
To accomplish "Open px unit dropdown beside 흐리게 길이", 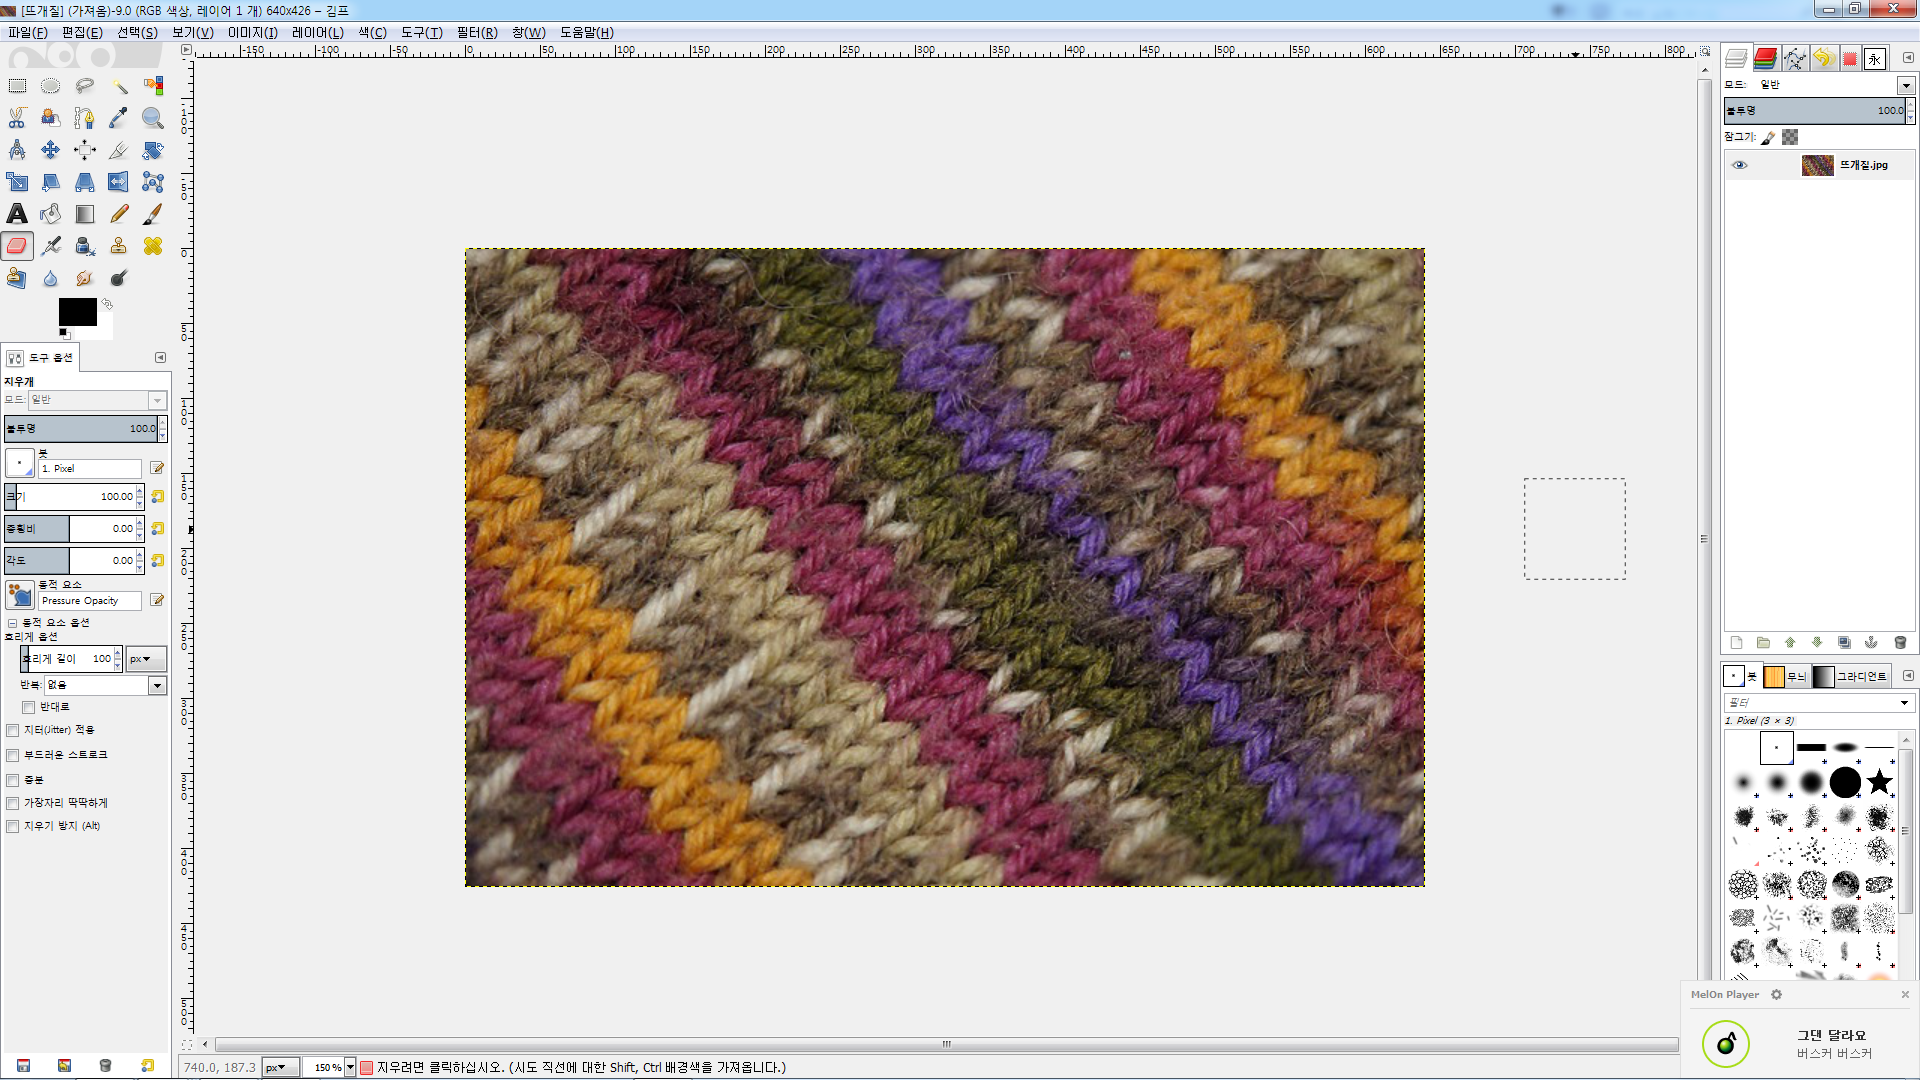I will coord(146,659).
